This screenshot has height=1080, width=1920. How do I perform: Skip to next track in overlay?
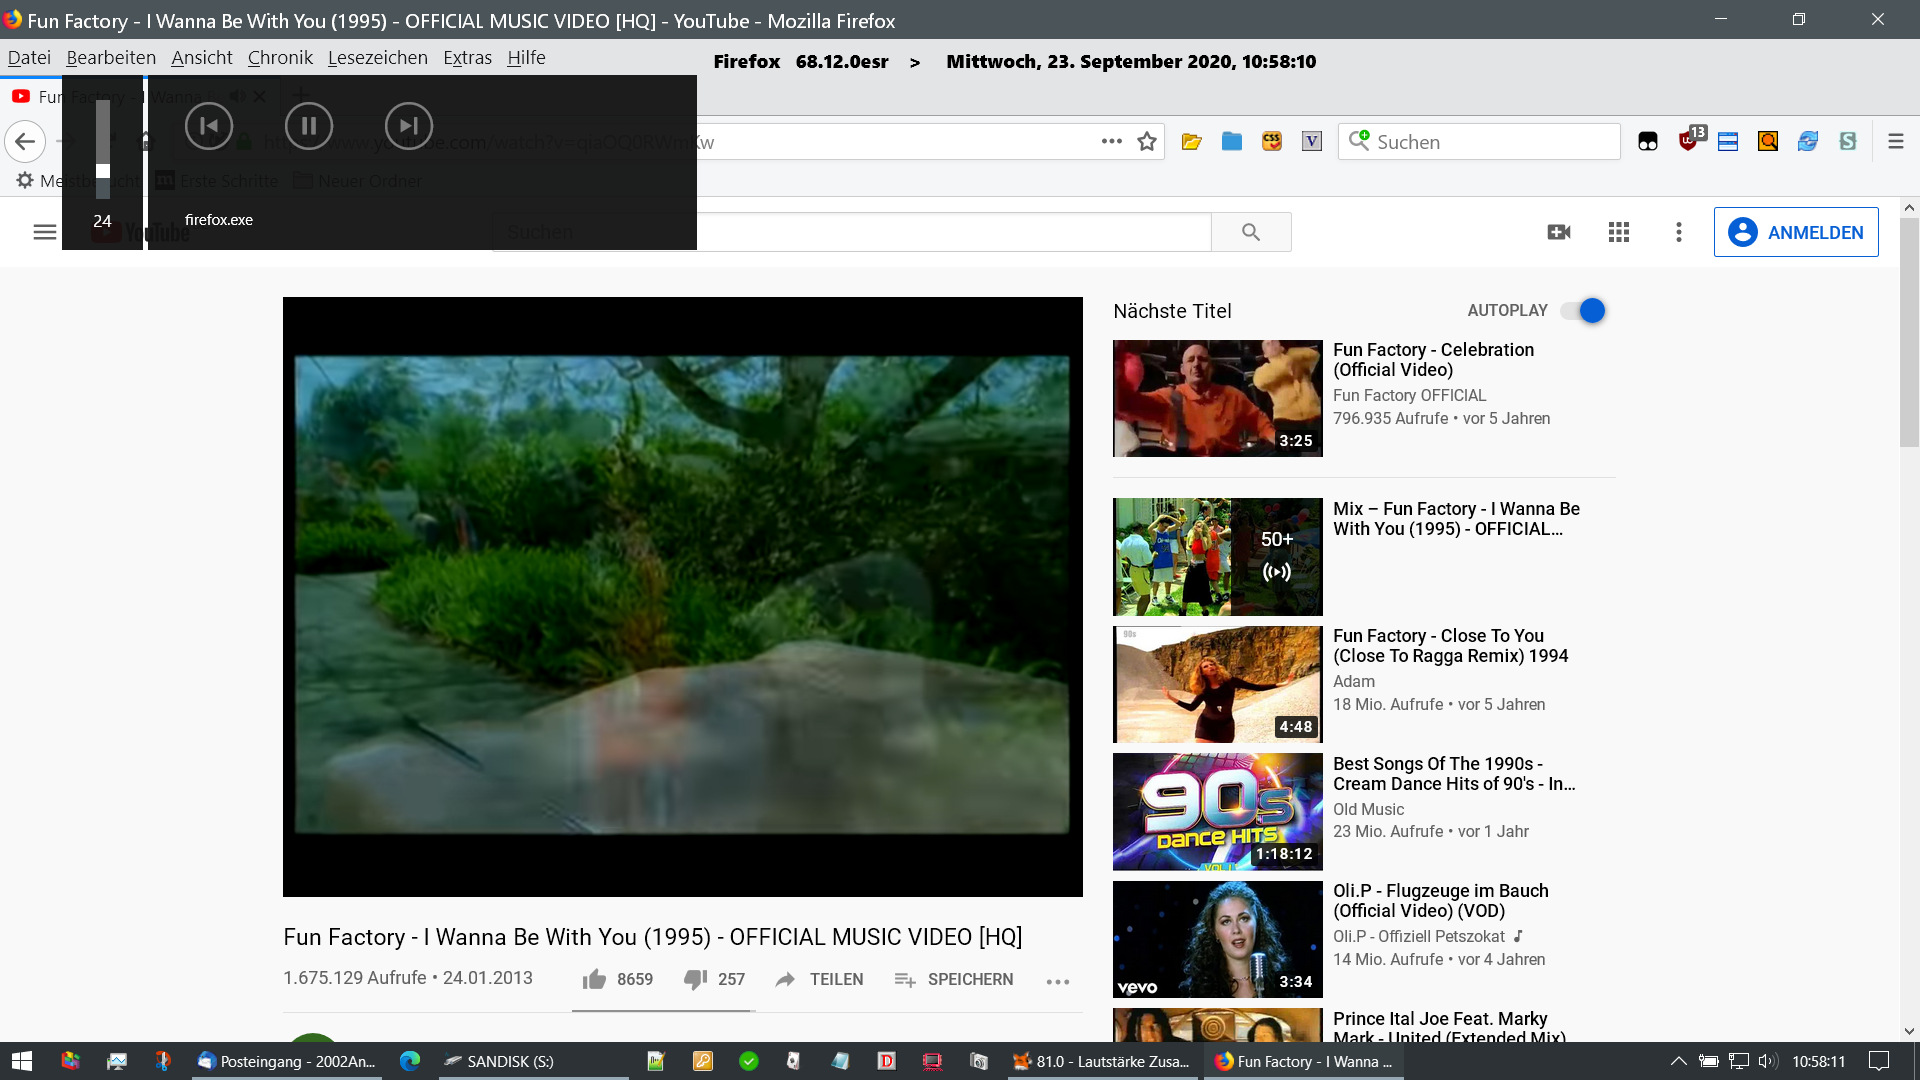coord(408,126)
